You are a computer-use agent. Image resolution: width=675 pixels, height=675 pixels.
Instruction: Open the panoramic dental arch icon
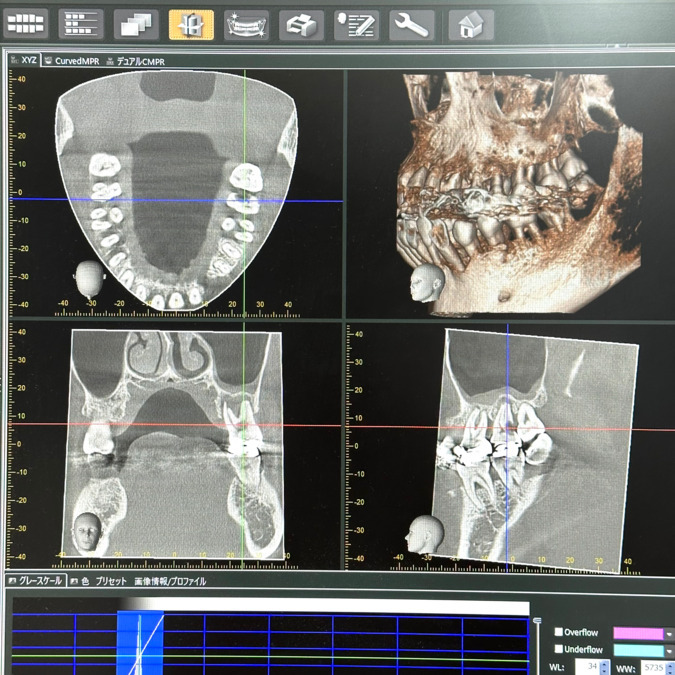coord(246,25)
